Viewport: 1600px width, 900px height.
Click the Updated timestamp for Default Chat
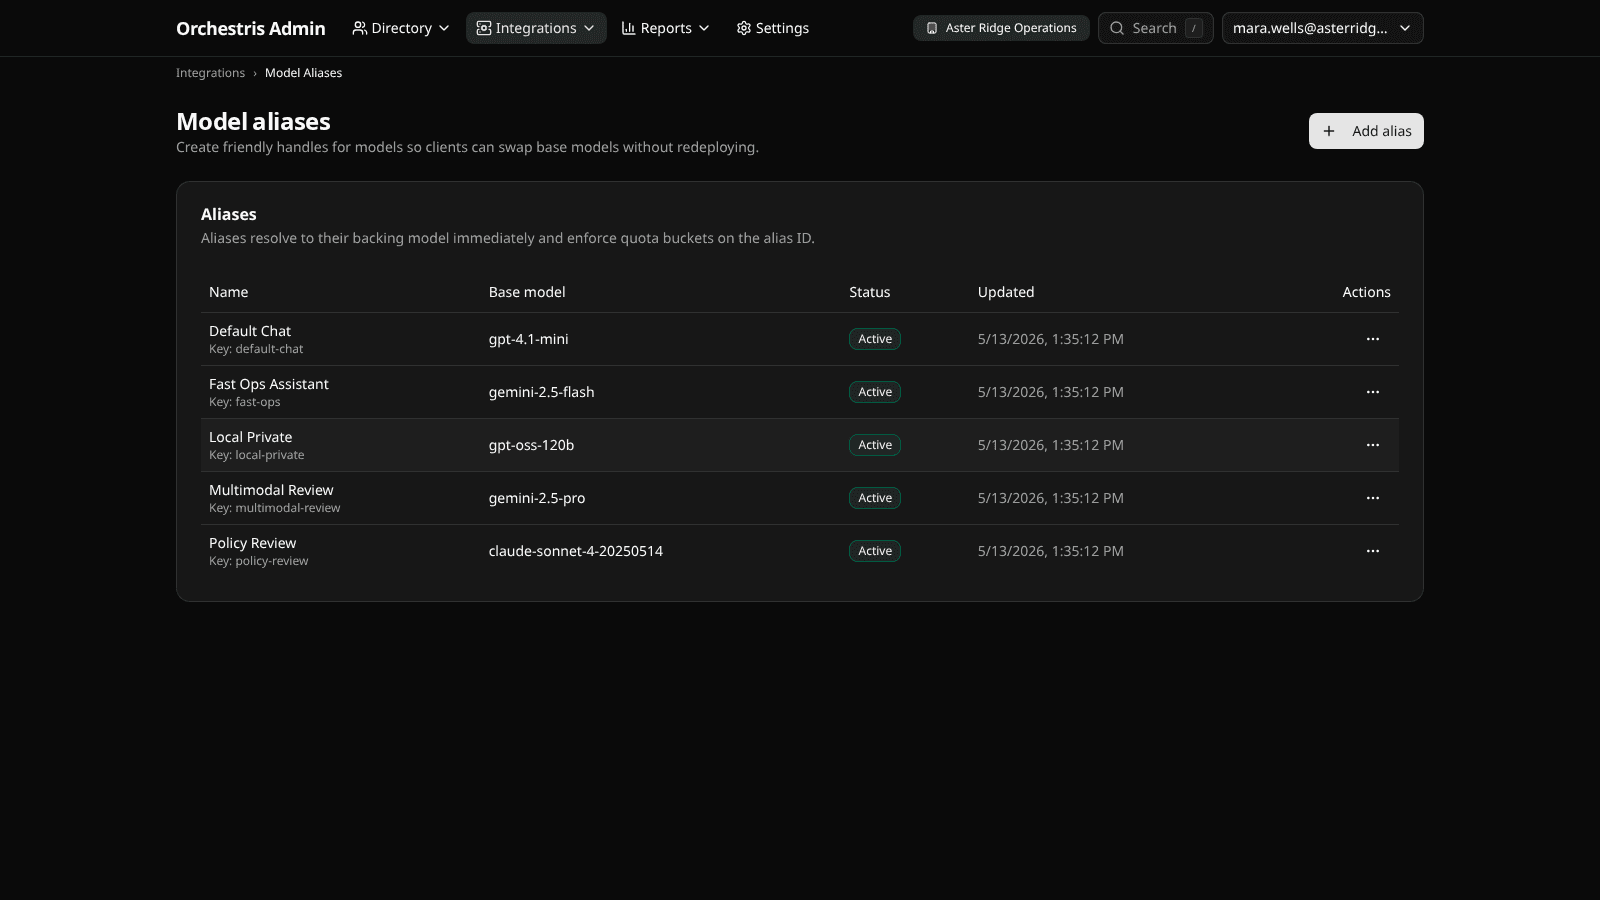[1051, 339]
